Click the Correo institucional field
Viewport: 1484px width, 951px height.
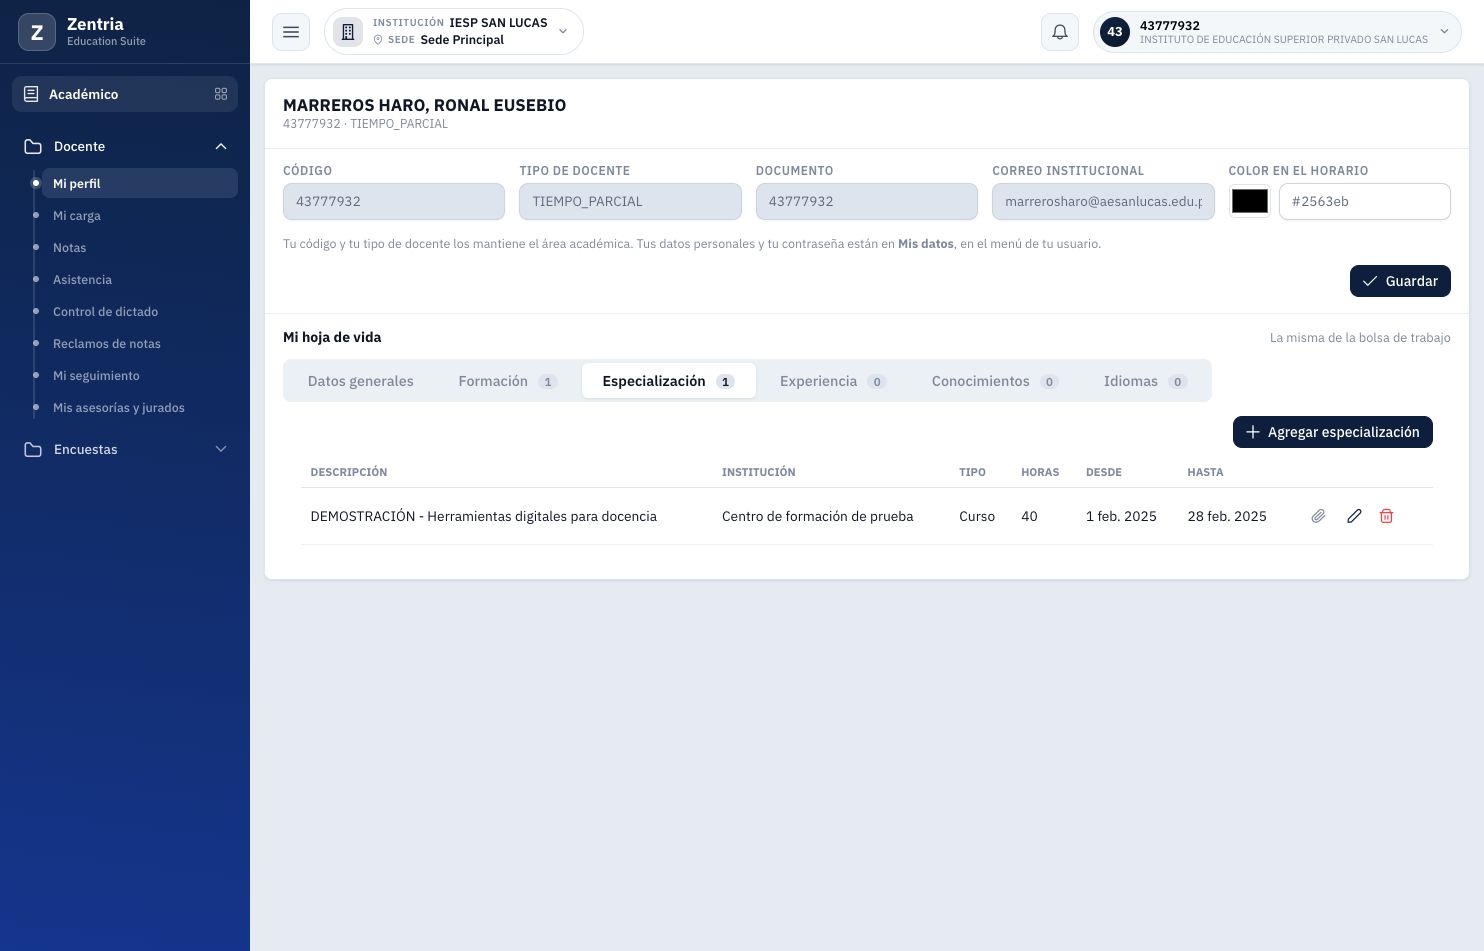[1103, 201]
